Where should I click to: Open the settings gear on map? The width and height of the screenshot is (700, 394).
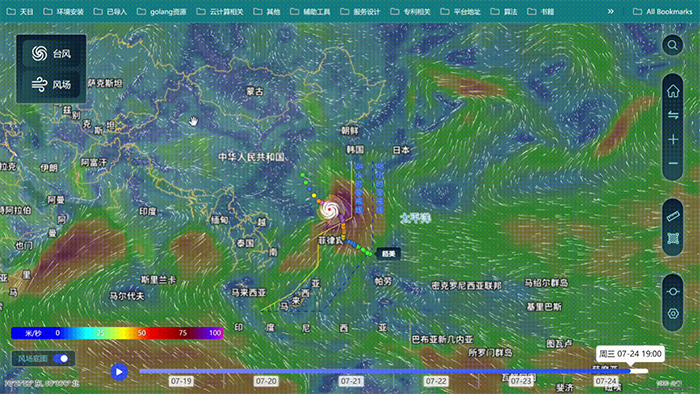pos(673,314)
